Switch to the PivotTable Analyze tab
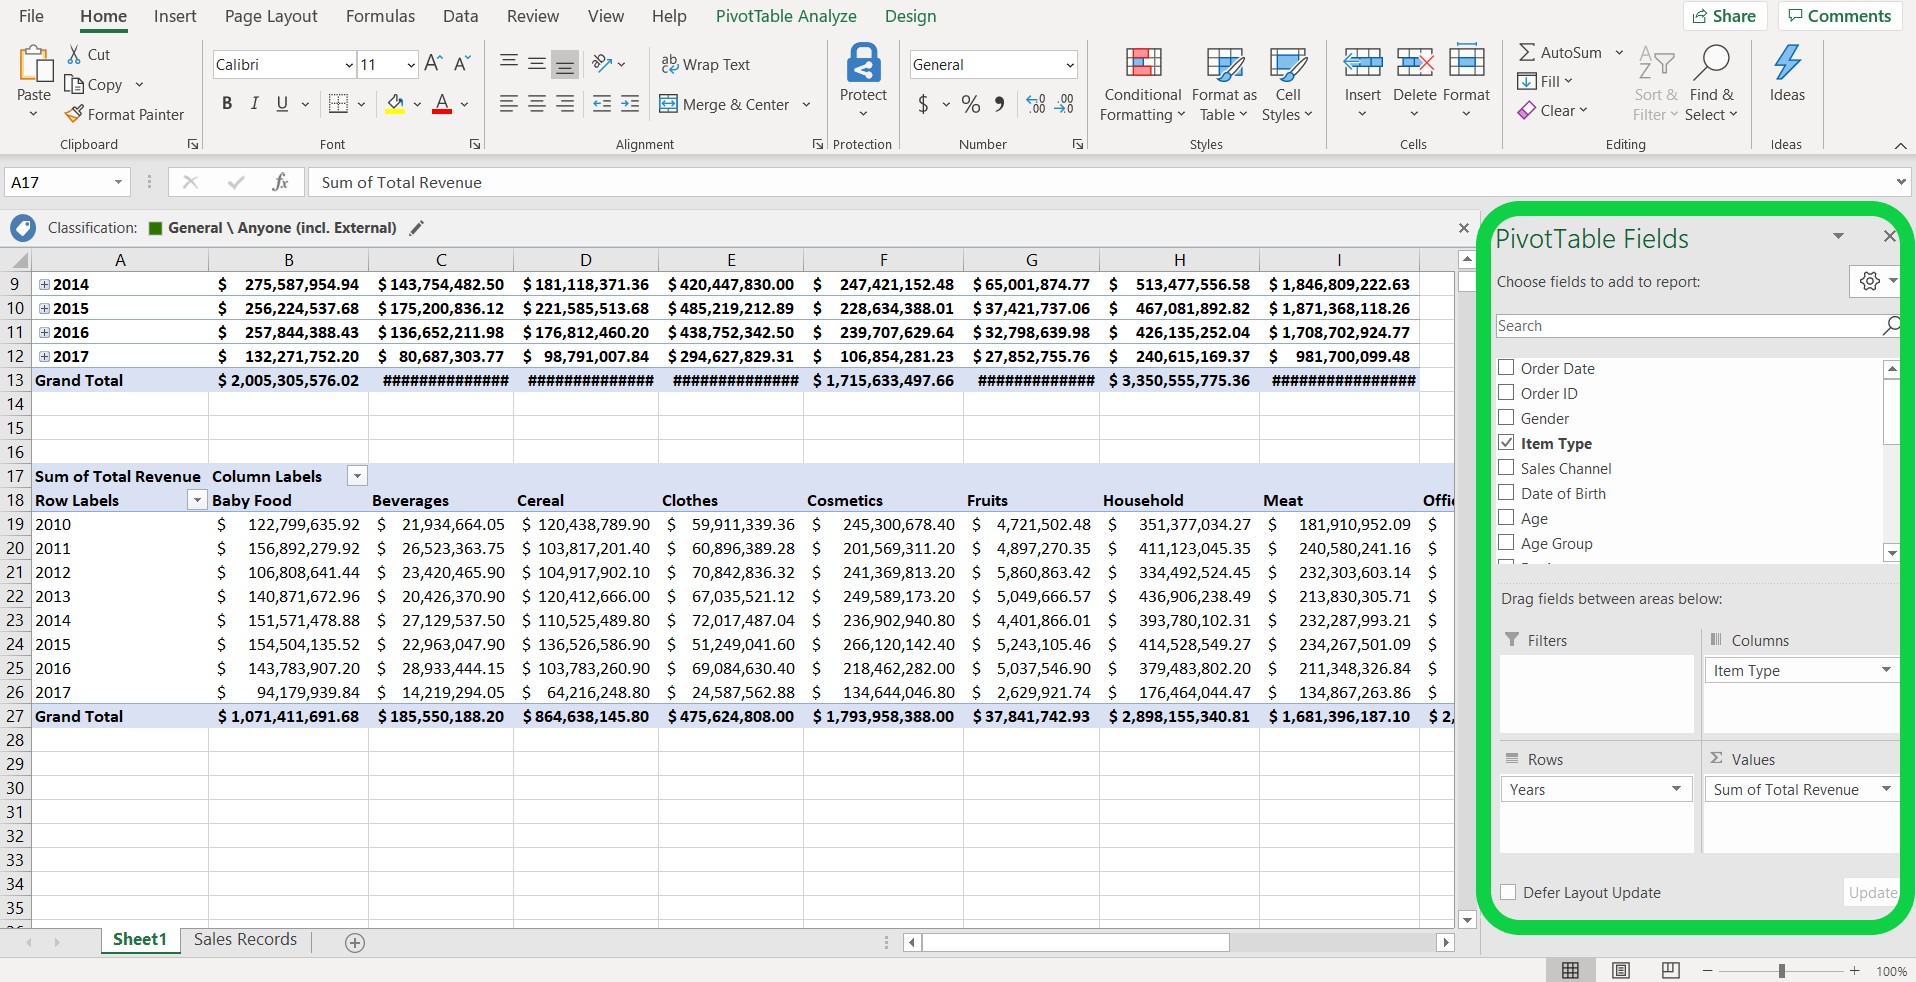Image resolution: width=1916 pixels, height=982 pixels. (786, 16)
